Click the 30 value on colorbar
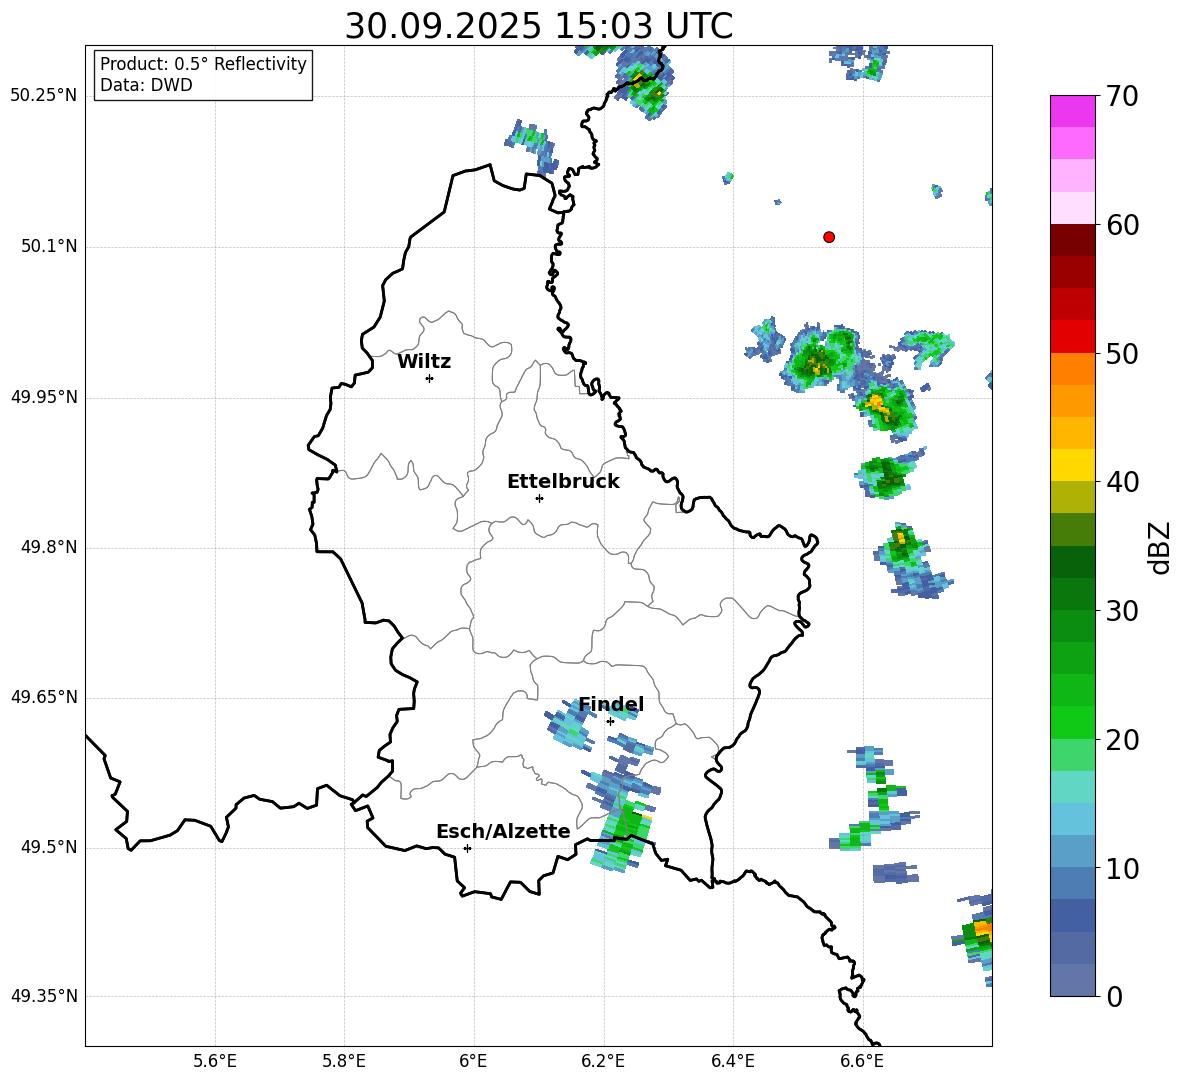Screen dimensions: 1184x1081 (x=1122, y=611)
